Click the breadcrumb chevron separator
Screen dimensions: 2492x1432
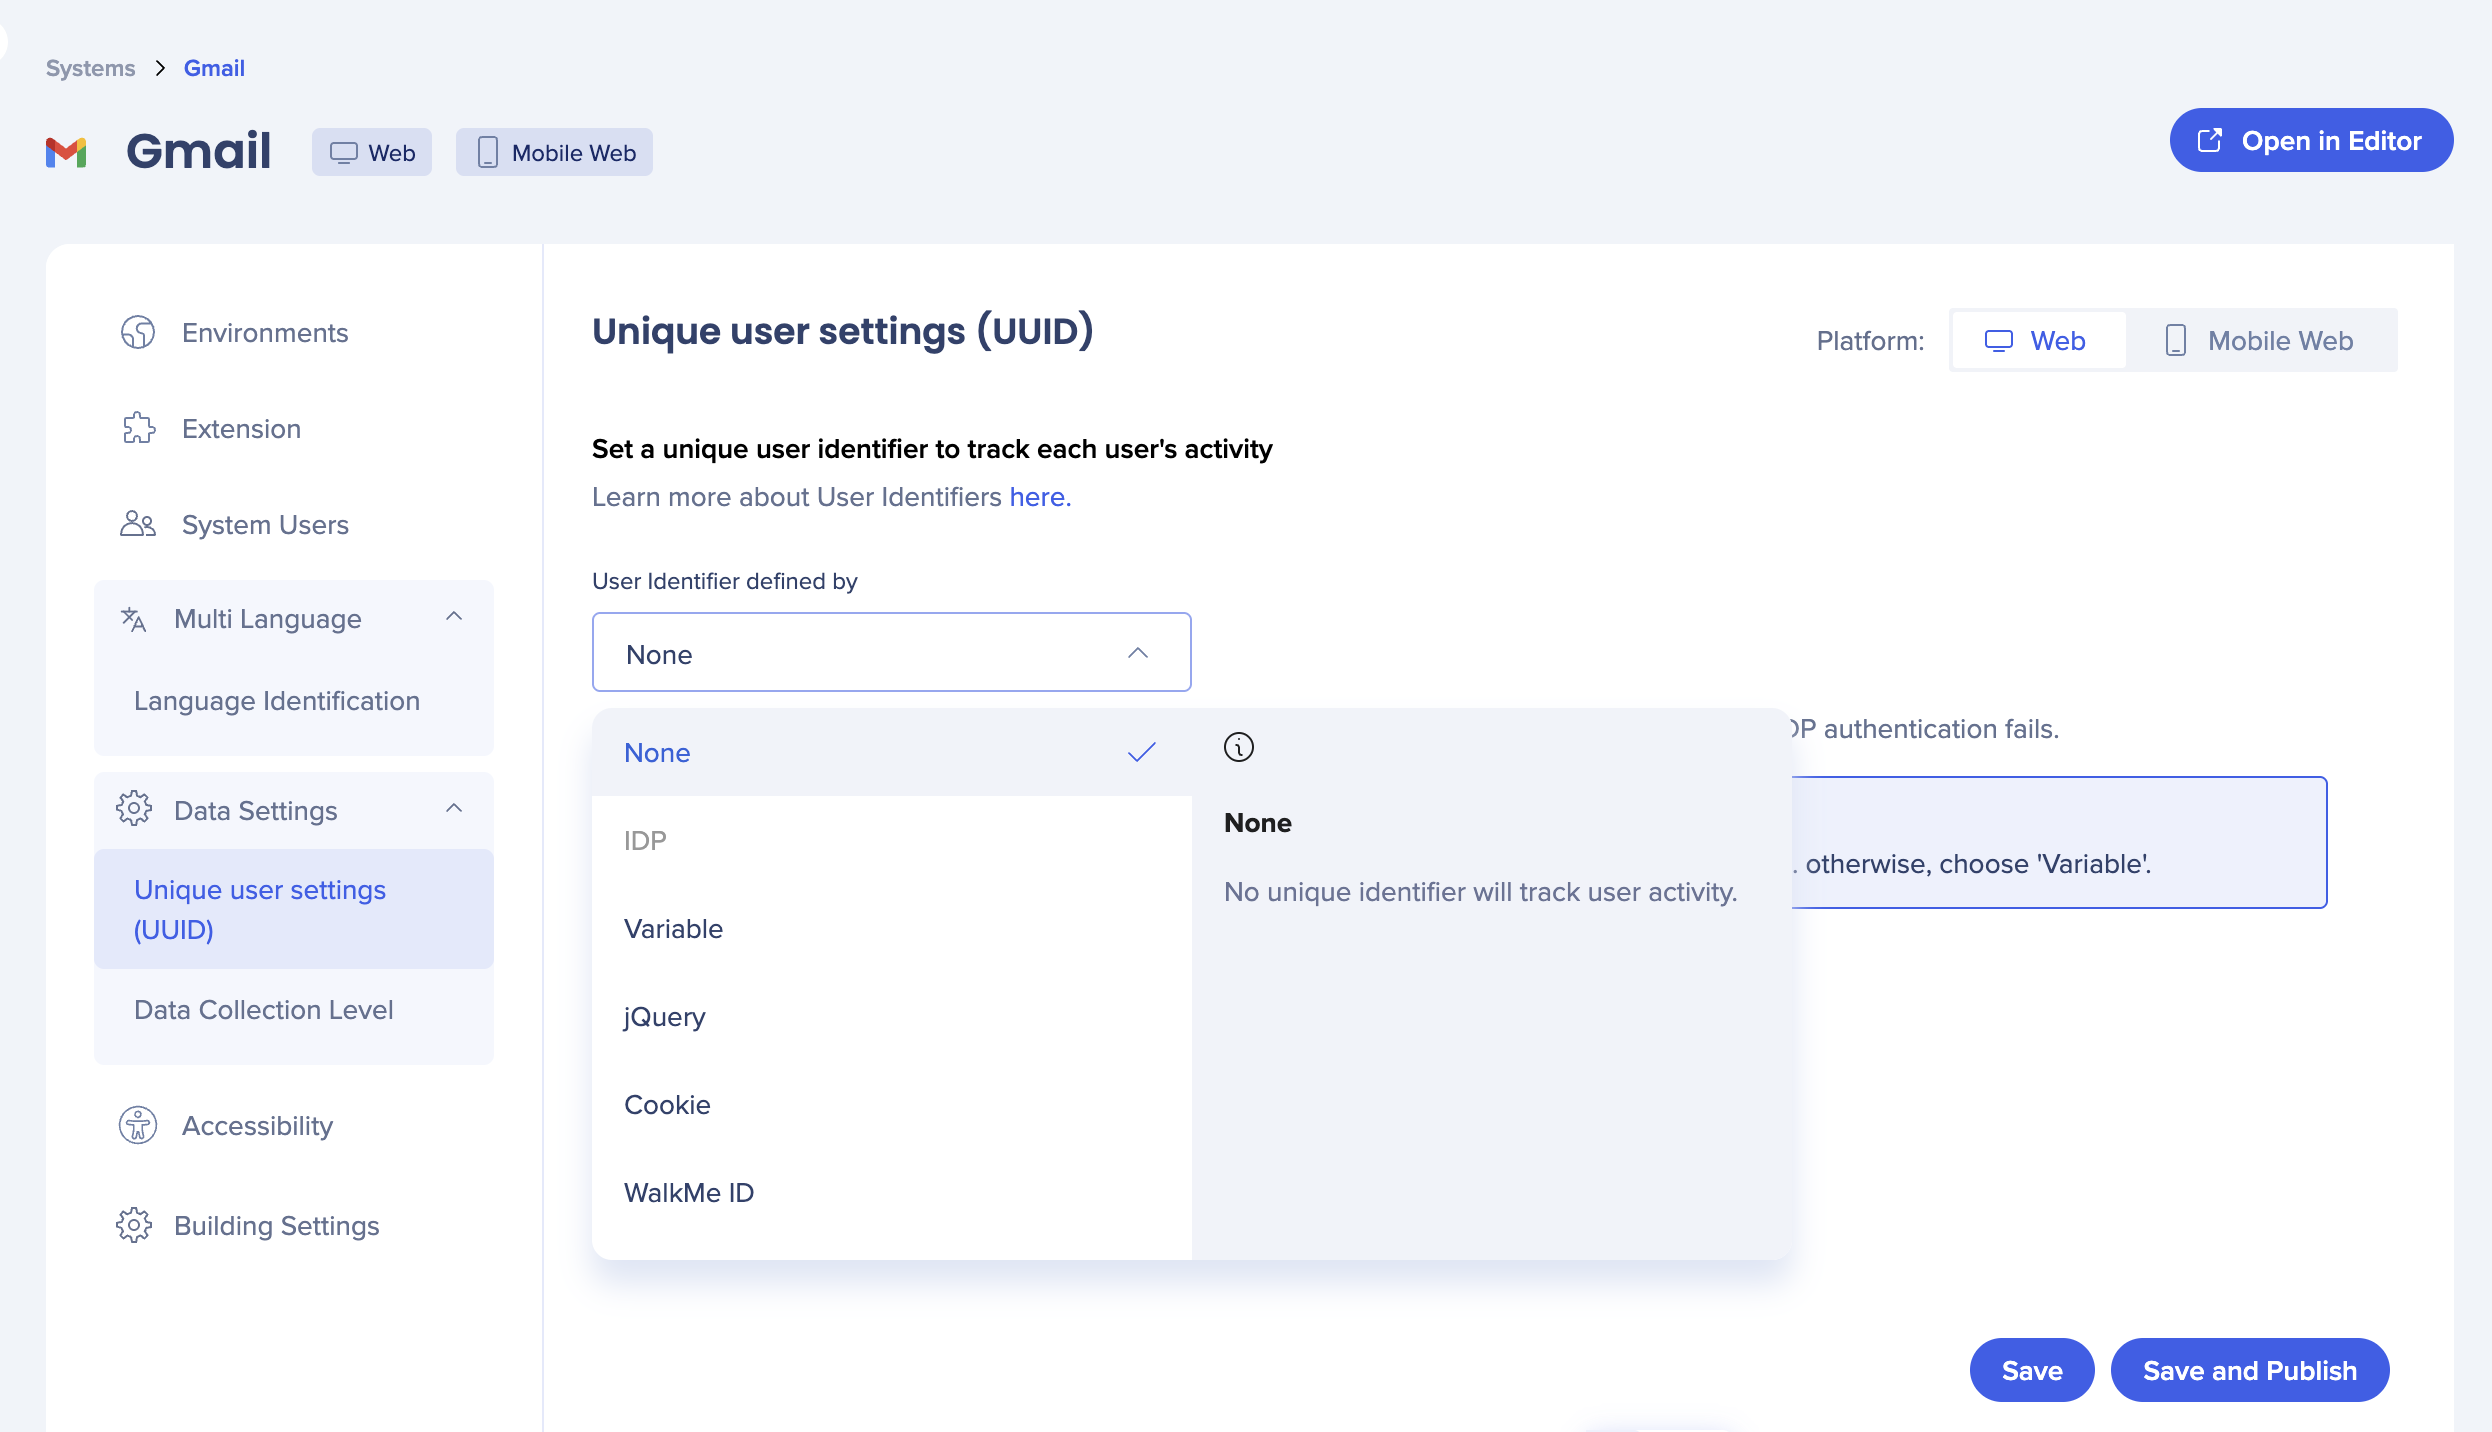coord(160,68)
